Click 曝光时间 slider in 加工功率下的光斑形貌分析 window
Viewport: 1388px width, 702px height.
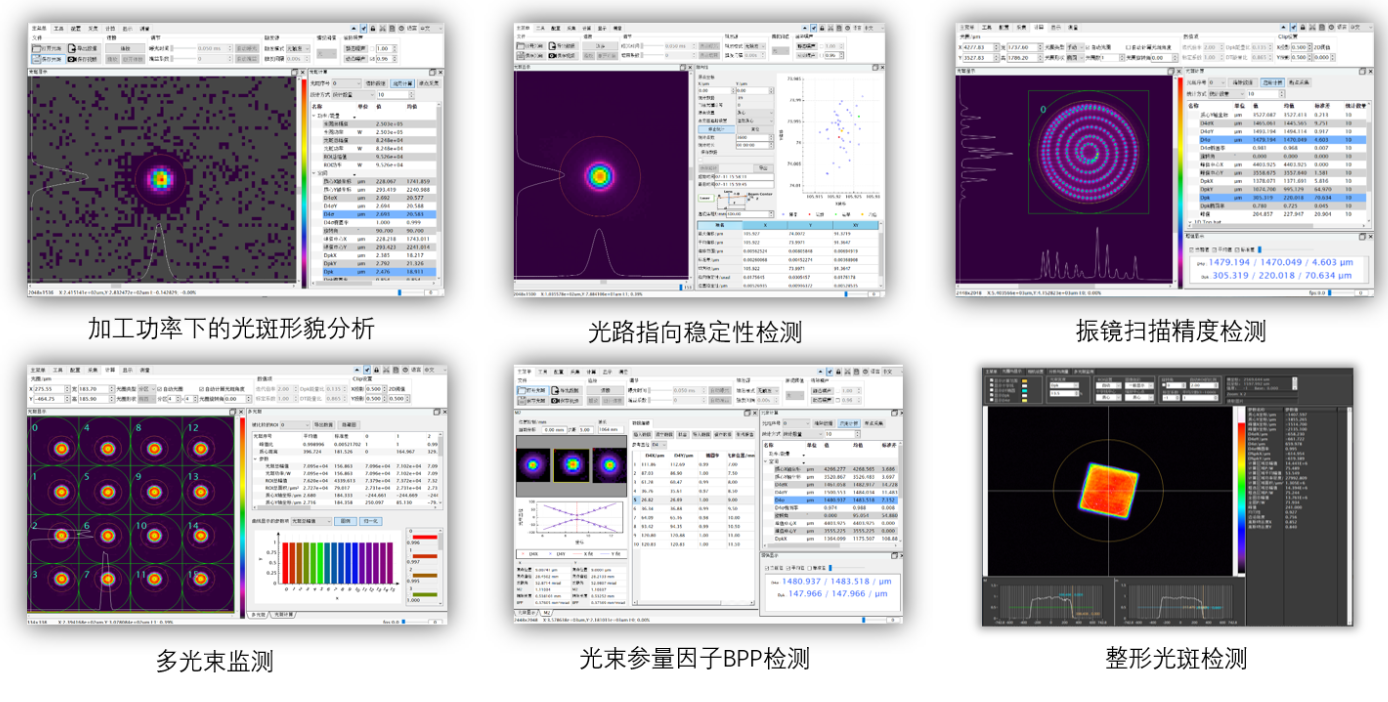(x=184, y=48)
